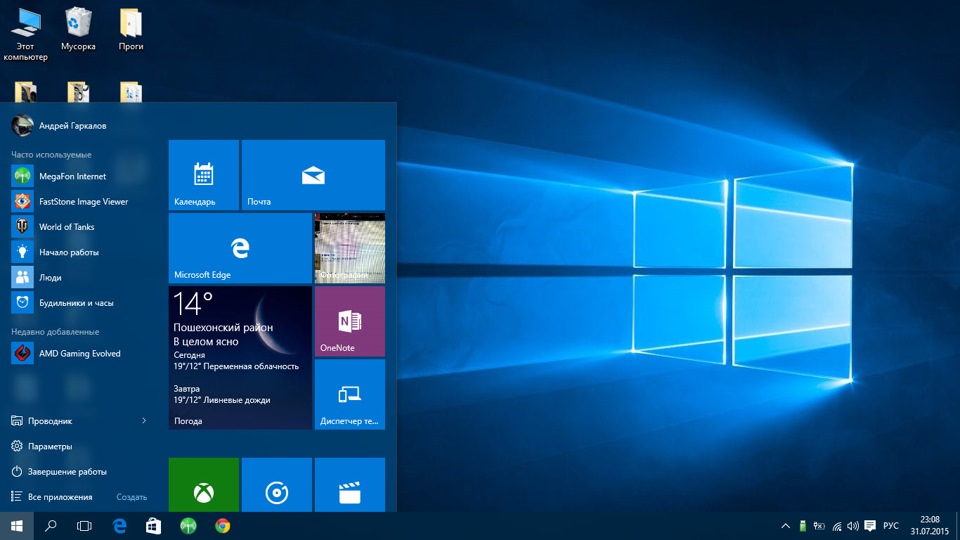Open the weather tile (Погода)
The image size is (960, 540).
pyautogui.click(x=240, y=358)
